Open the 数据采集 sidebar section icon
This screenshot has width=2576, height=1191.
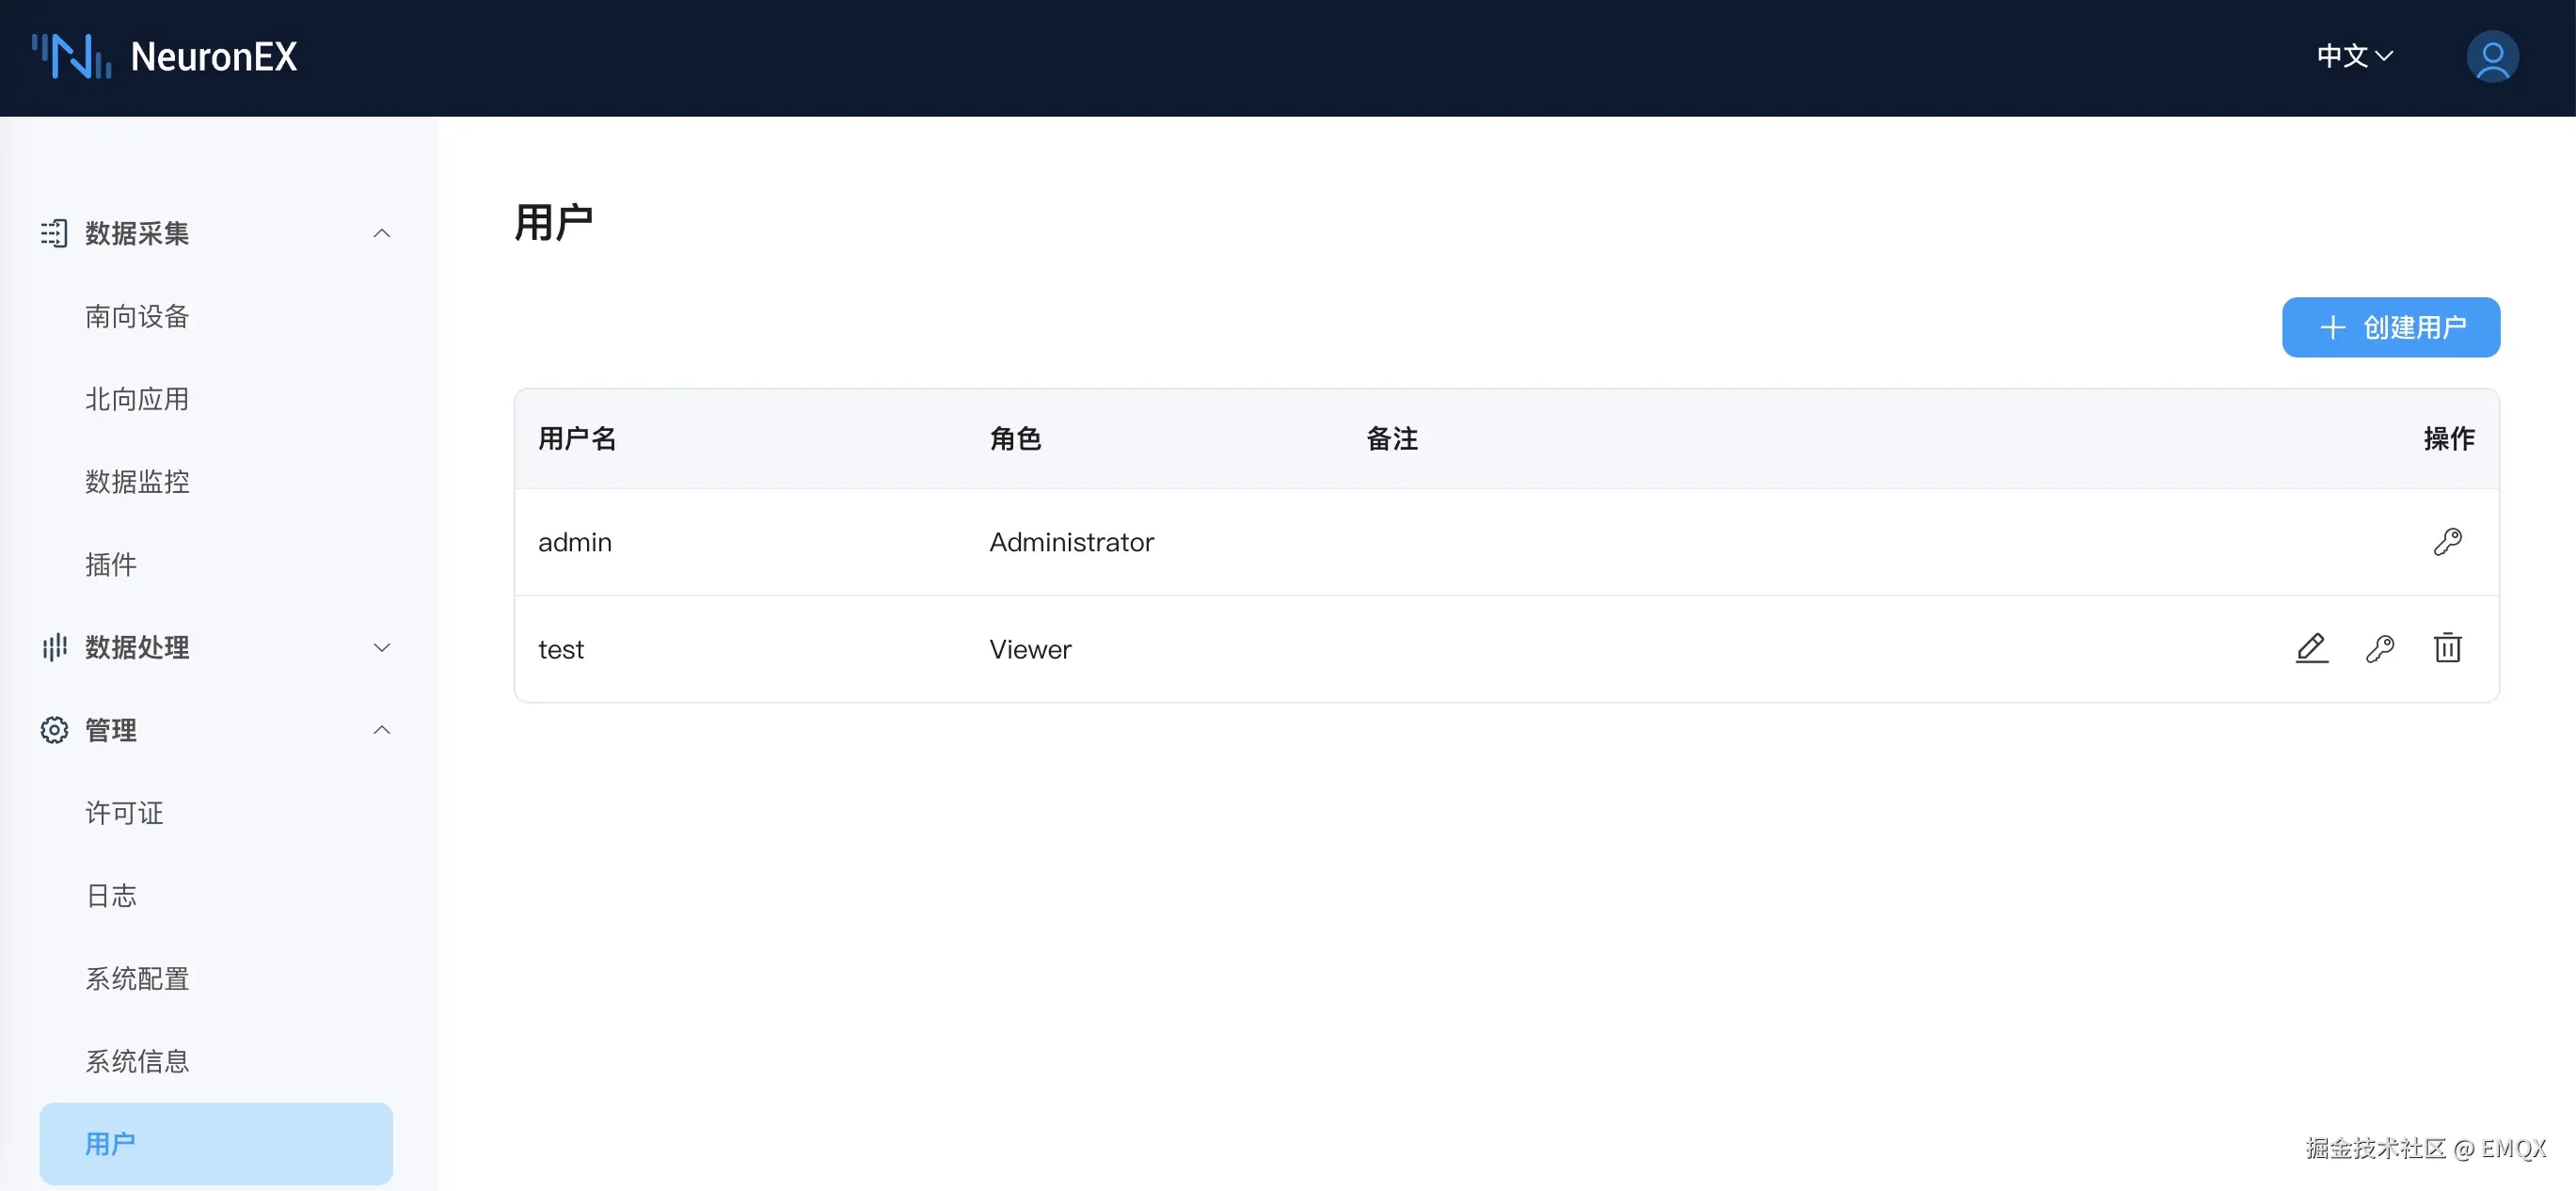54,233
